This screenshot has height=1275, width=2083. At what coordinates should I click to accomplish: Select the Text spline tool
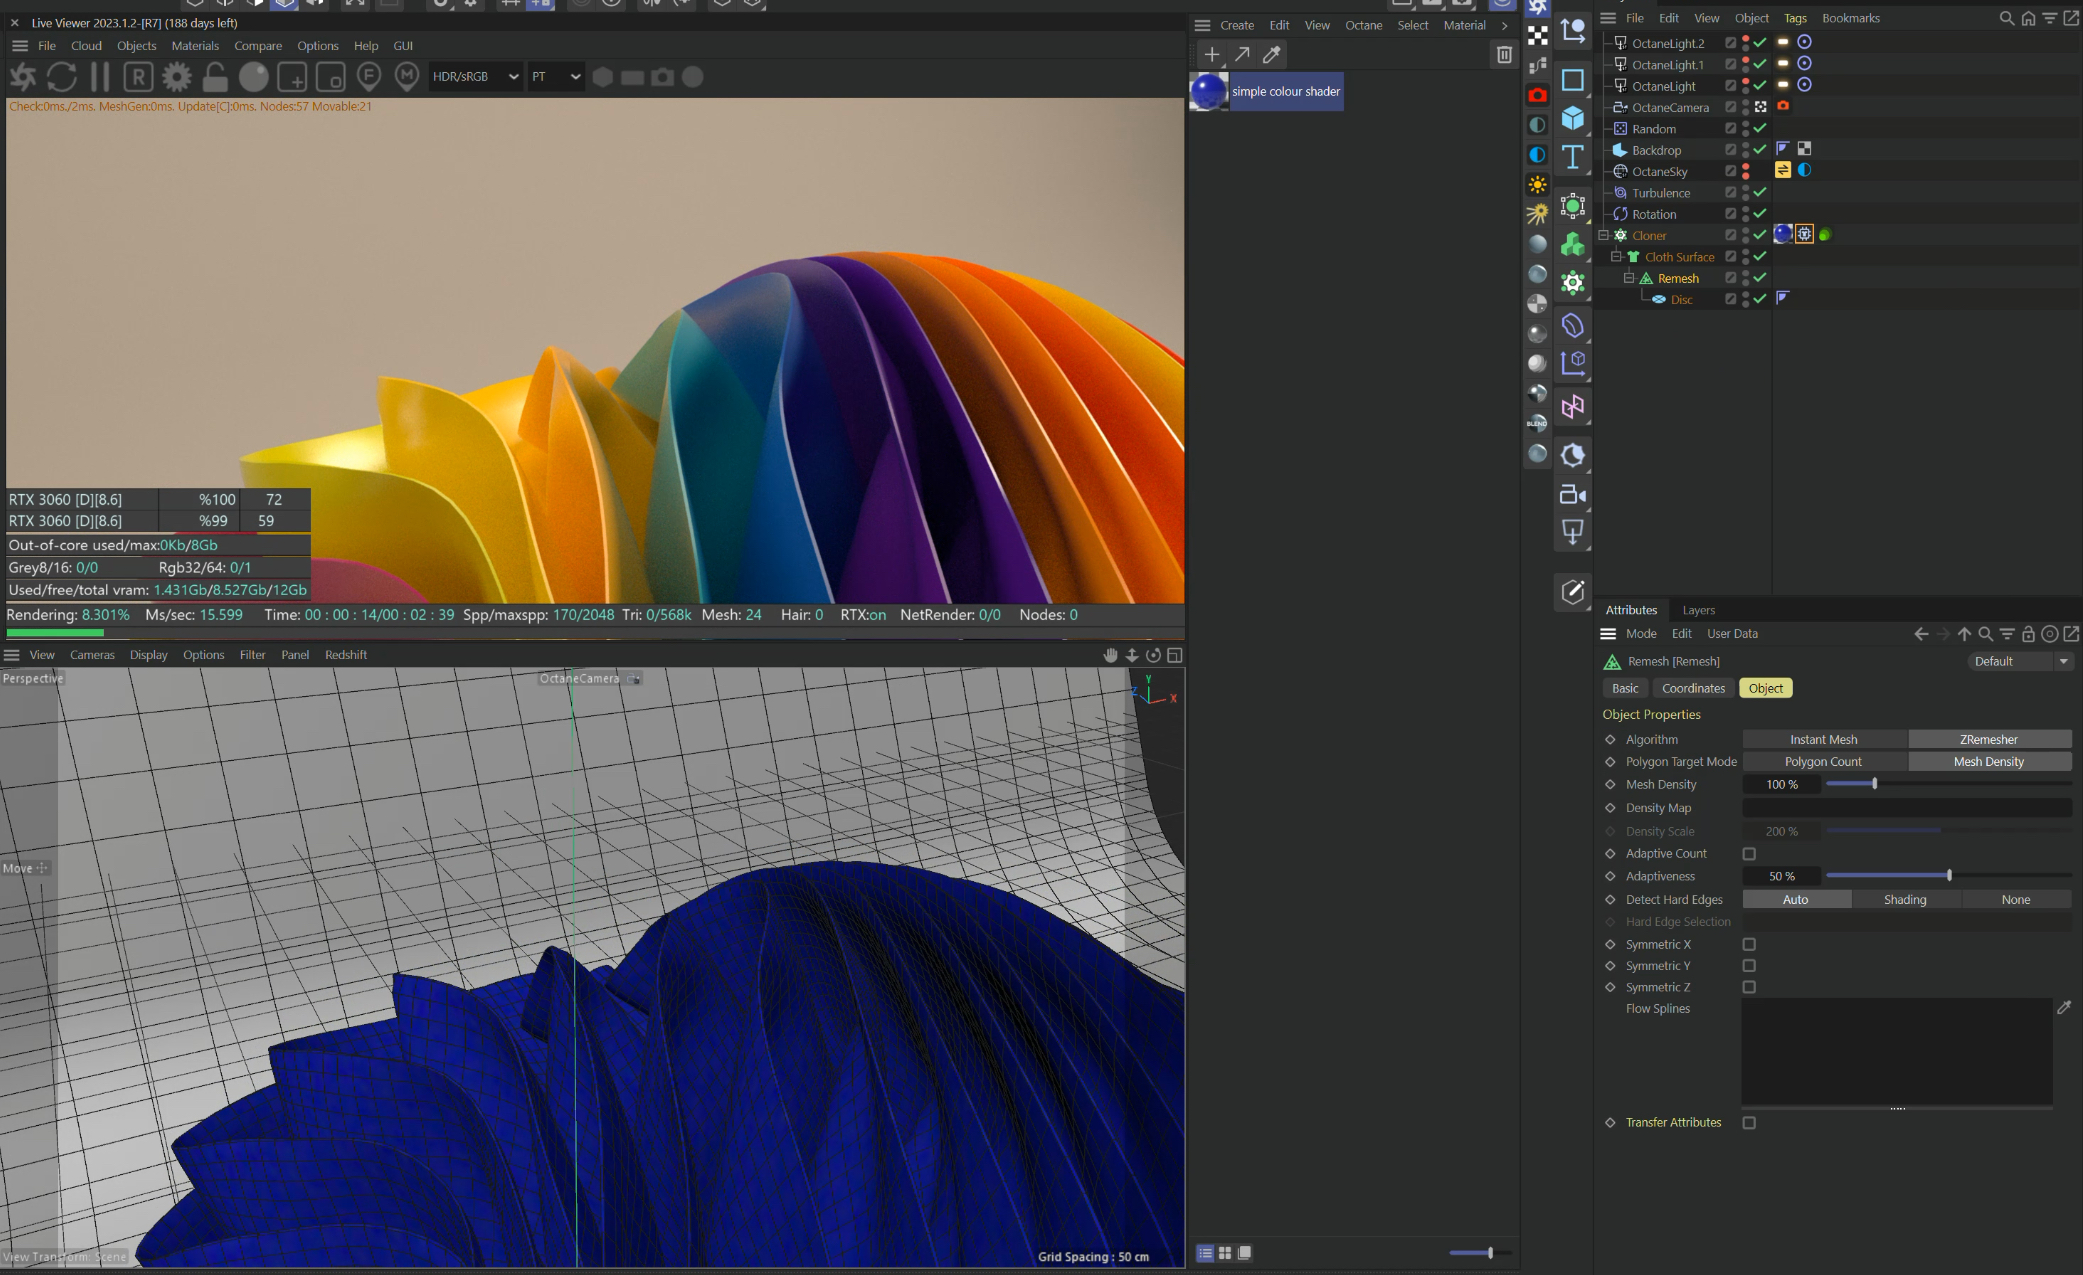click(1573, 157)
